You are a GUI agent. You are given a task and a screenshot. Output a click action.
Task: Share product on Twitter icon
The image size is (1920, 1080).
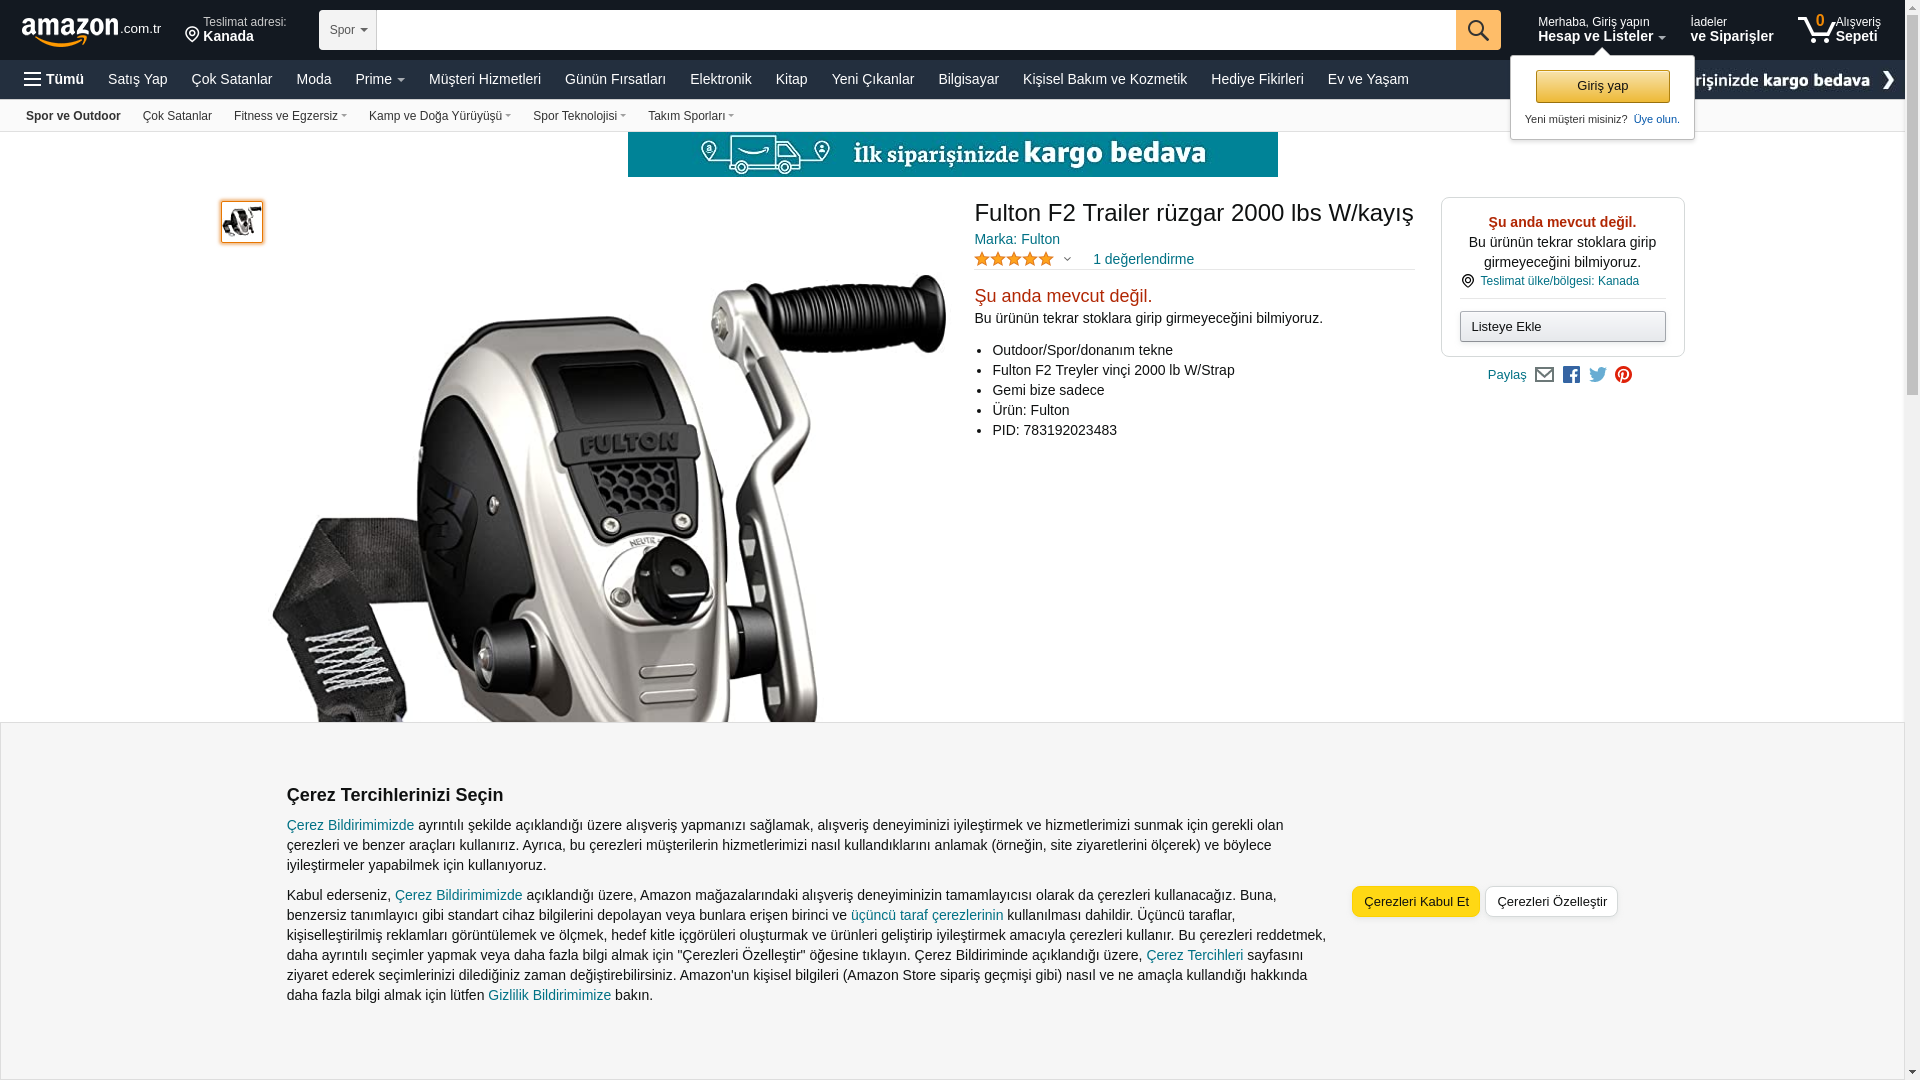[1598, 375]
